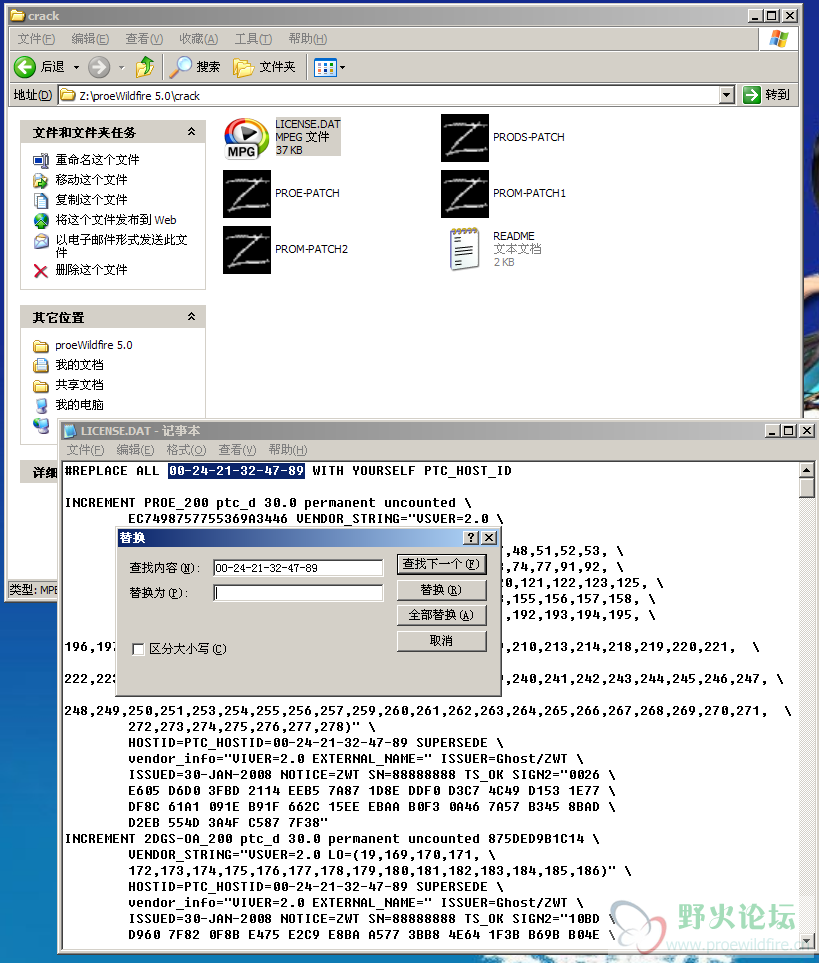Screen dimensions: 819x963
Task: Select the README text document icon
Action: (x=464, y=249)
